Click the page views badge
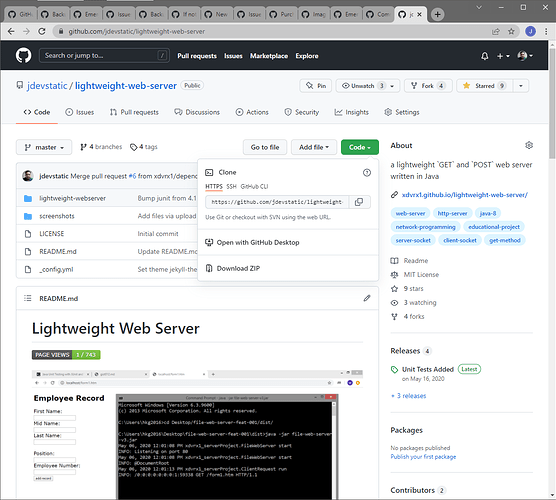This screenshot has height=500, width=556. [66, 355]
